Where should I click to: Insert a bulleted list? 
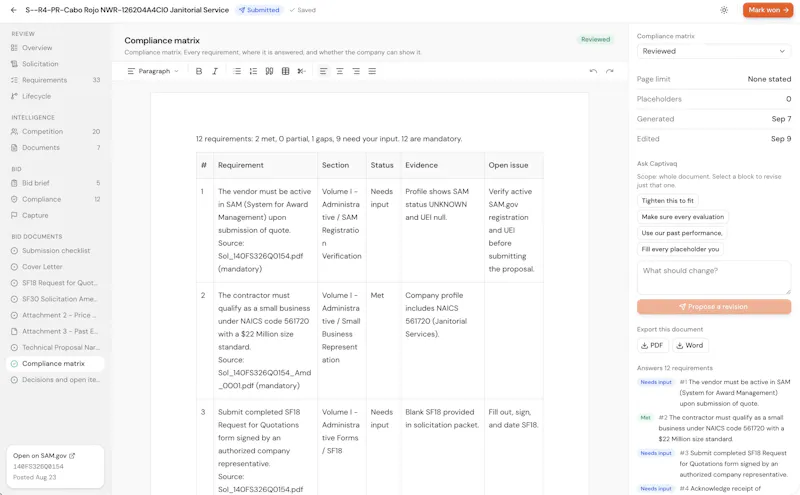[237, 71]
